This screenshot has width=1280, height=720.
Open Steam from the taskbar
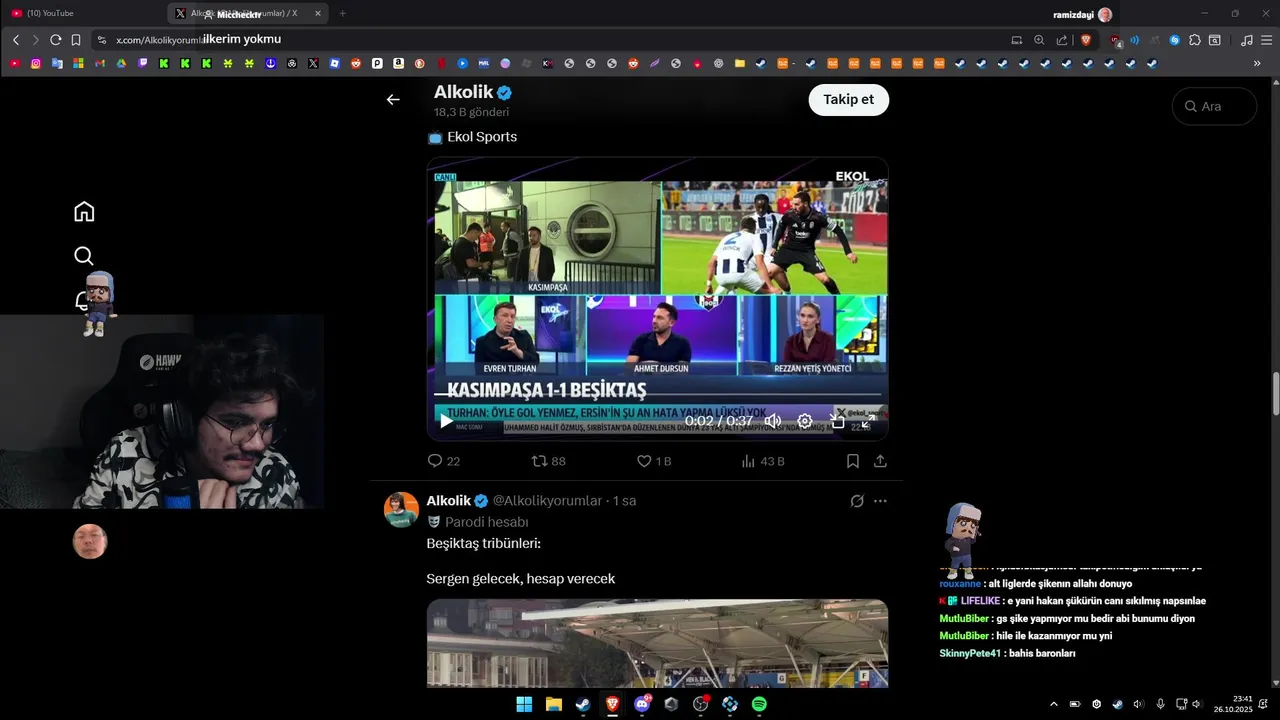pos(582,704)
